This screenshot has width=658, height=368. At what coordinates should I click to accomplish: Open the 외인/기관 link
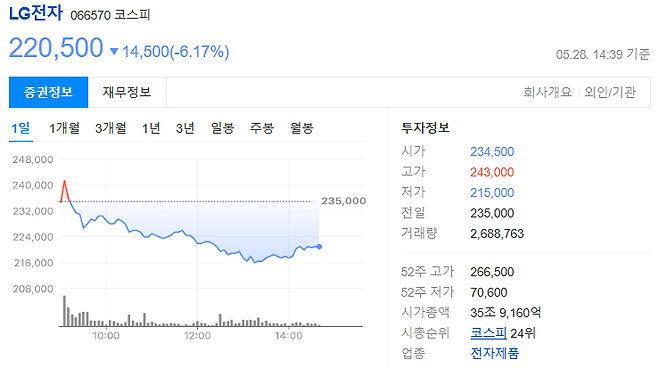610,92
